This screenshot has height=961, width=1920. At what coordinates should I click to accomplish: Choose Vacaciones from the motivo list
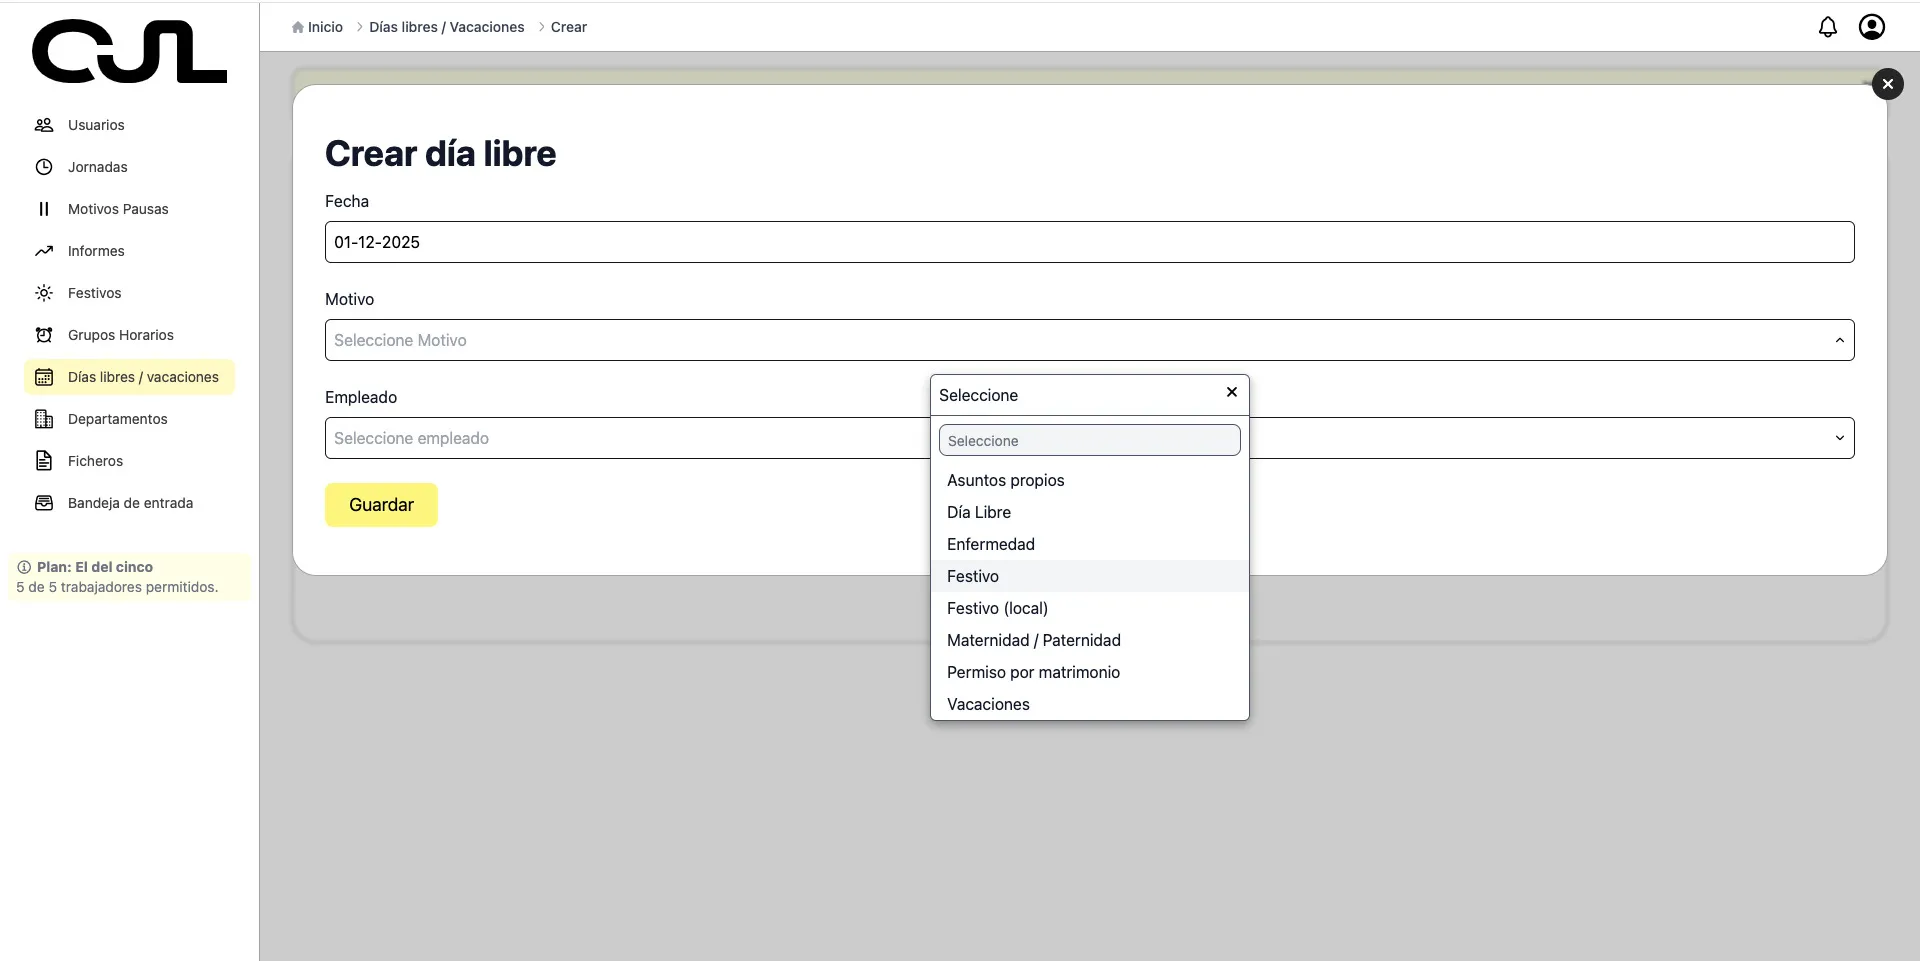988,704
